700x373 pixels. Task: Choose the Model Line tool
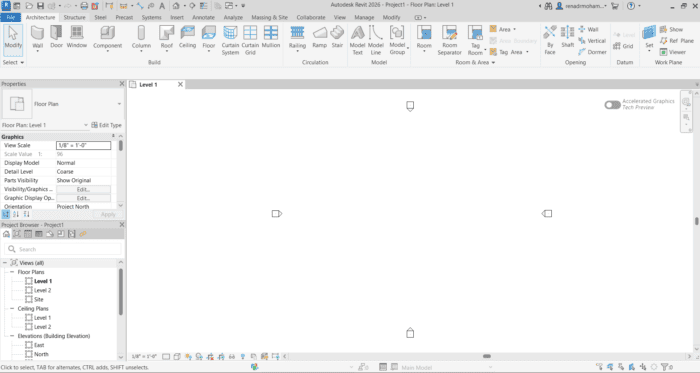click(x=376, y=40)
